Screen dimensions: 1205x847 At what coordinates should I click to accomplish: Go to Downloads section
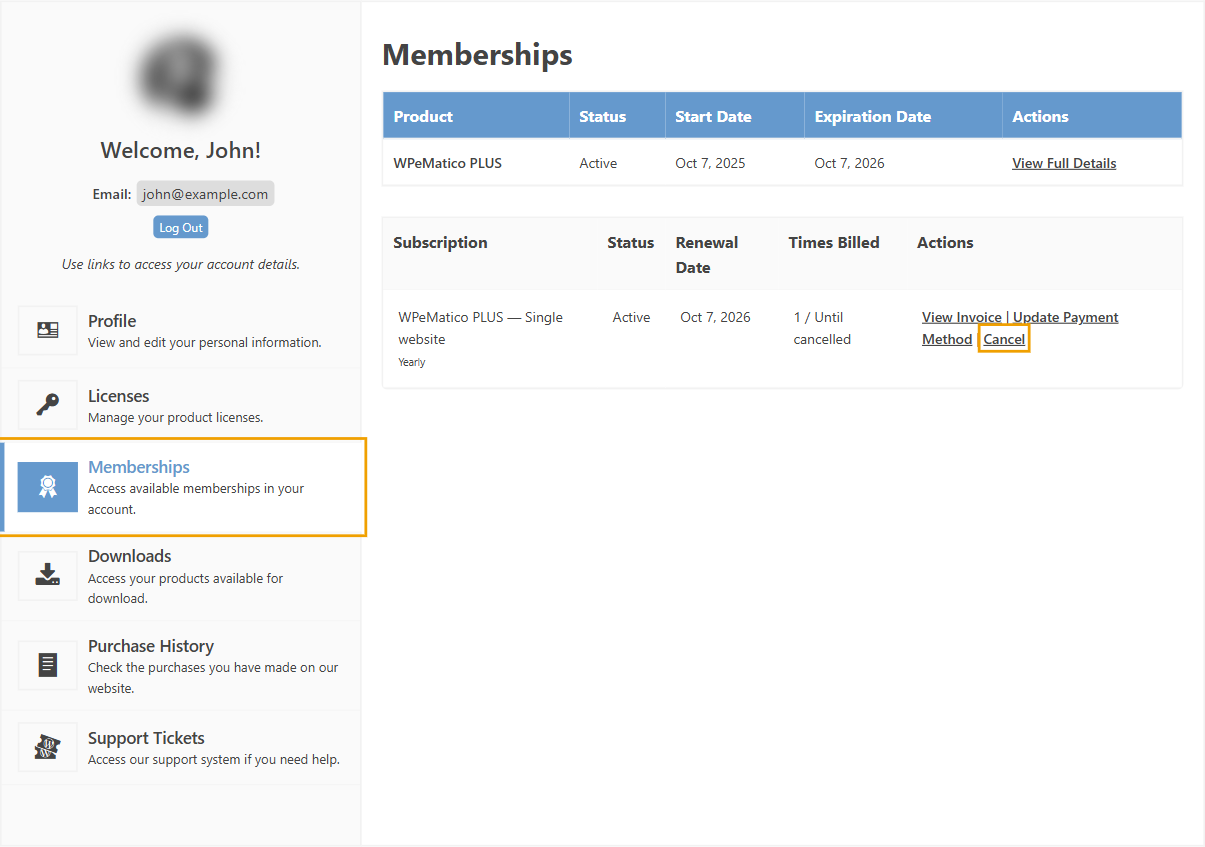(x=181, y=576)
